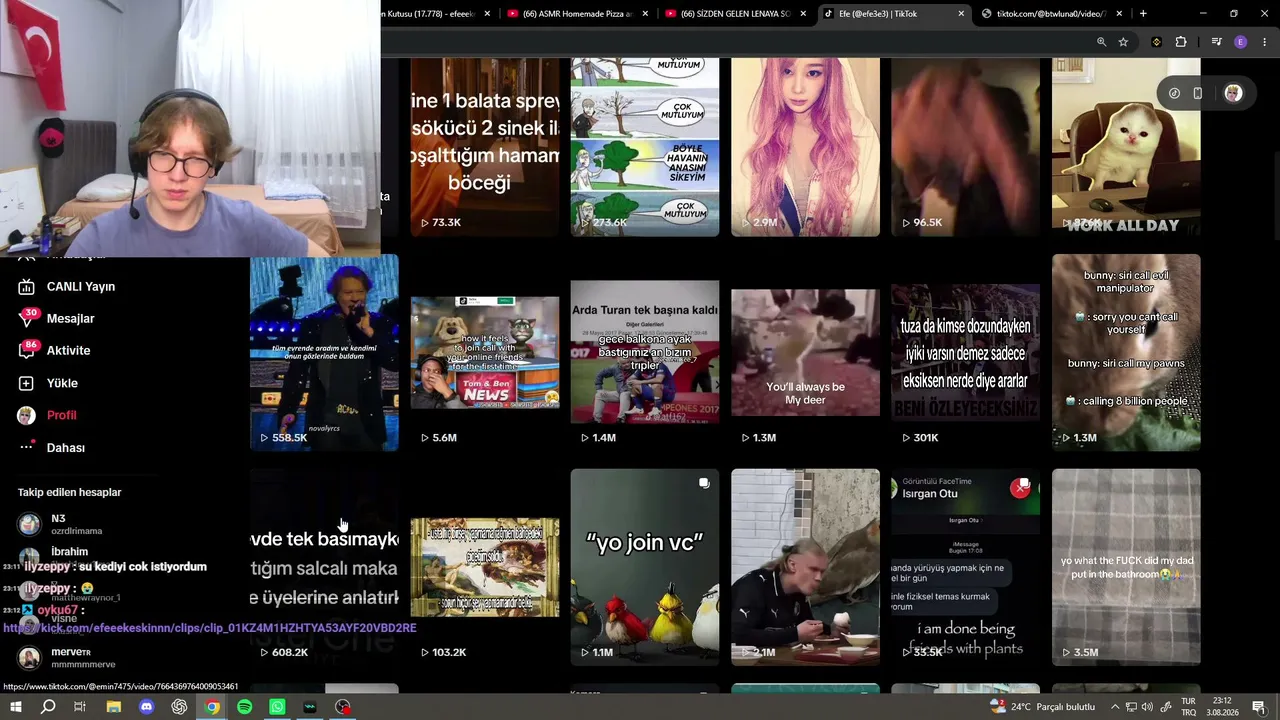Click the phone app icon in floating bar
The image size is (1280, 720).
[1197, 93]
